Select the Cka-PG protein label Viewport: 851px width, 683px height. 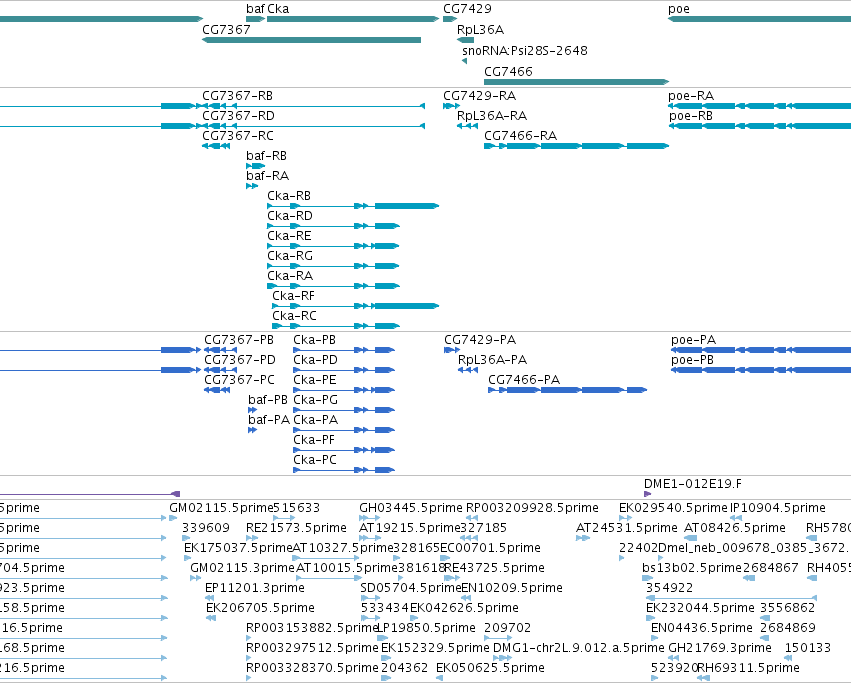click(315, 400)
